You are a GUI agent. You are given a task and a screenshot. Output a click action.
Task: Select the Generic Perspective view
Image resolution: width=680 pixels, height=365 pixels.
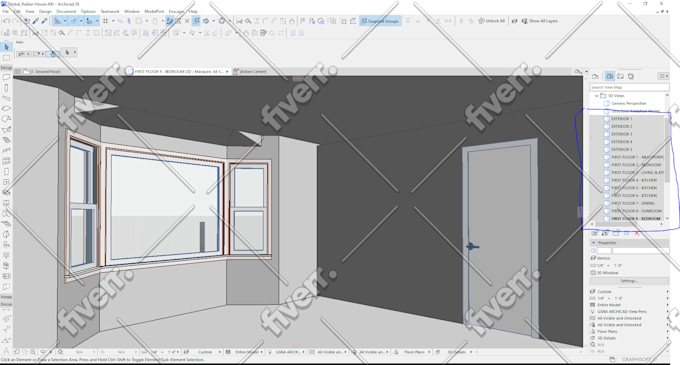[628, 103]
